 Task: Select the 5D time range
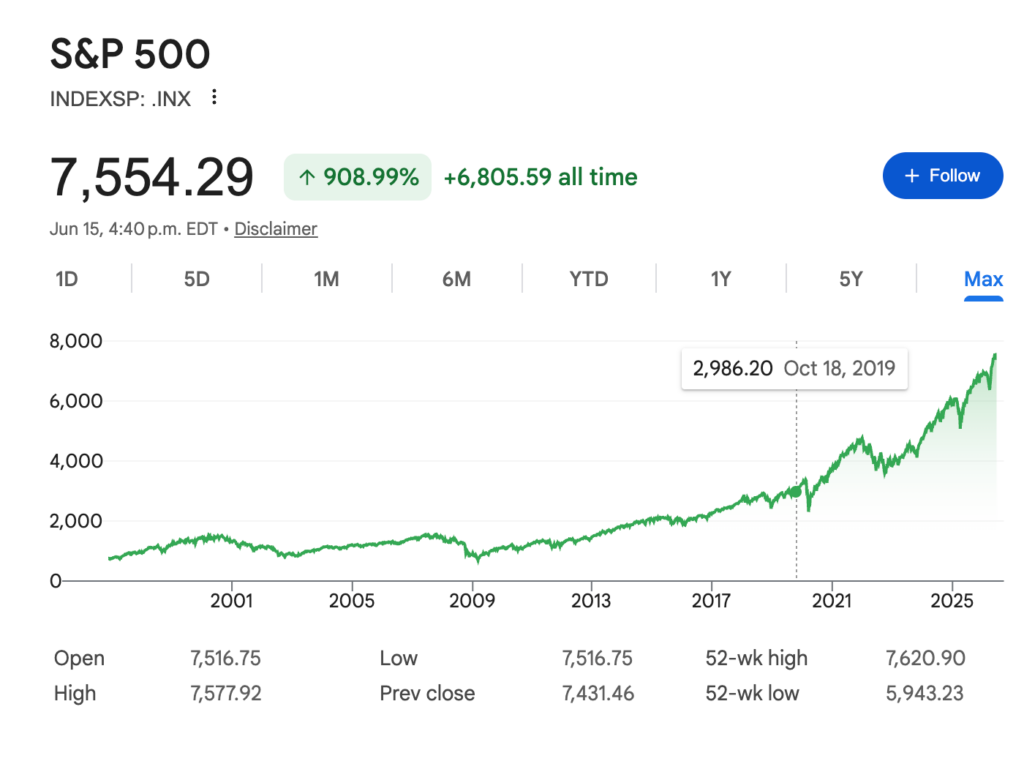pyautogui.click(x=197, y=279)
